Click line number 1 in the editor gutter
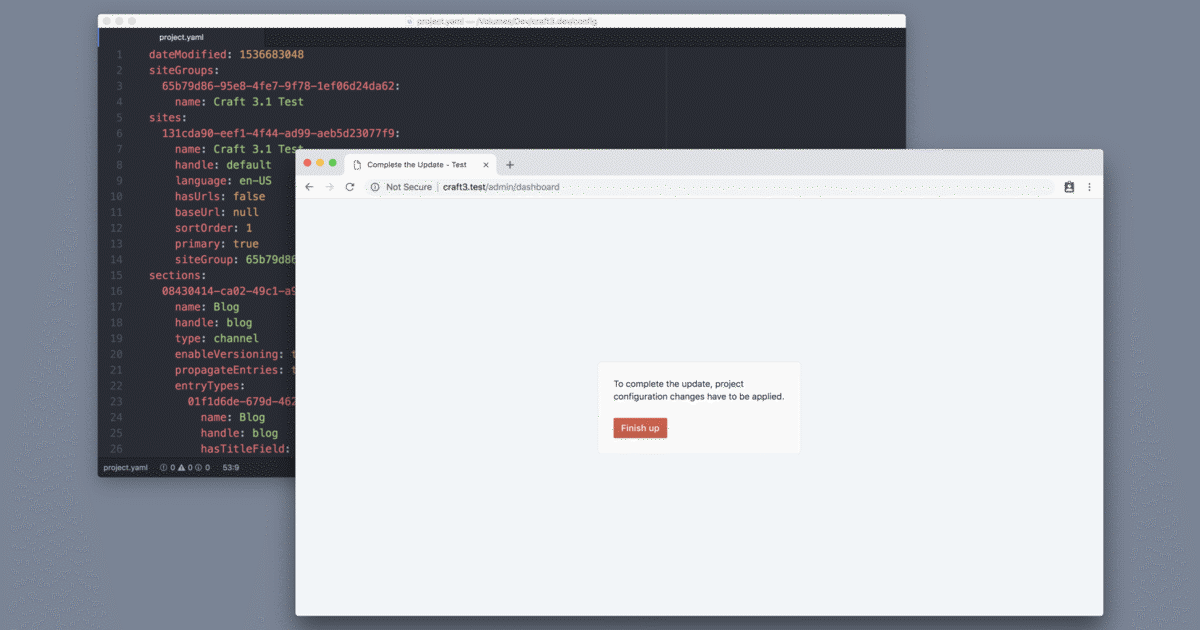The width and height of the screenshot is (1200, 630). pos(119,54)
